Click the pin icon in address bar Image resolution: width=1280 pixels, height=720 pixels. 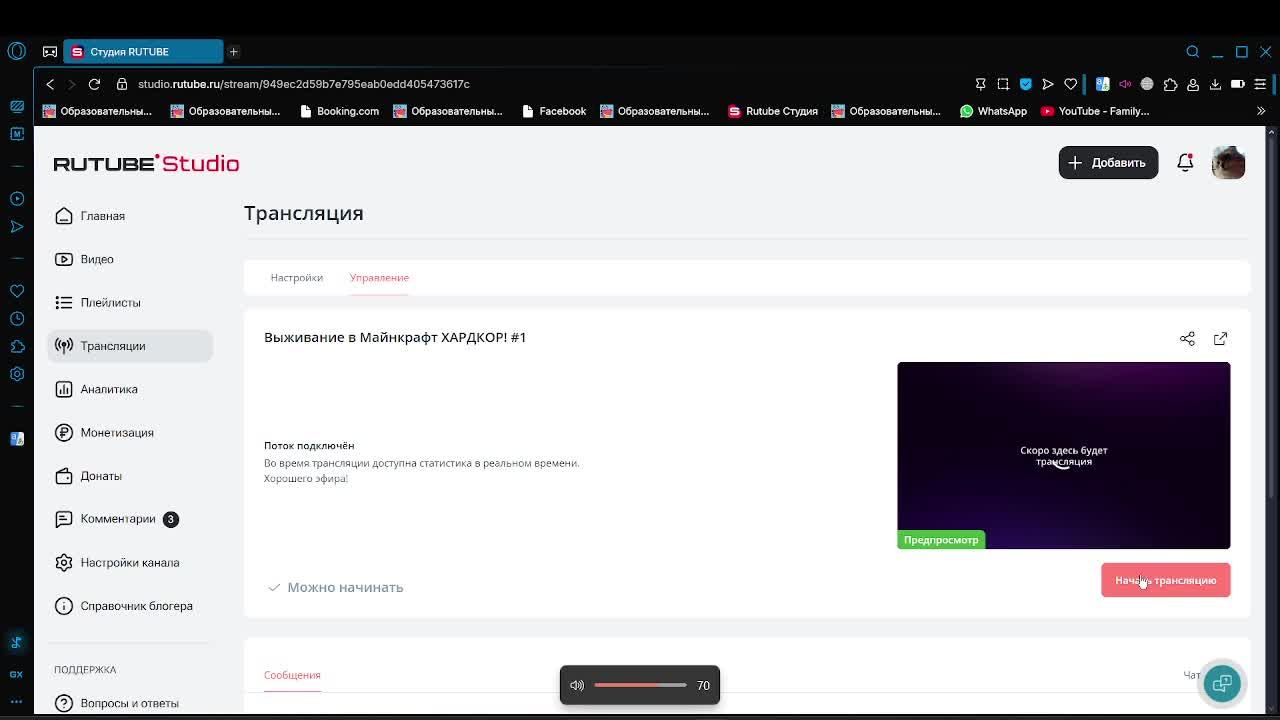(980, 84)
